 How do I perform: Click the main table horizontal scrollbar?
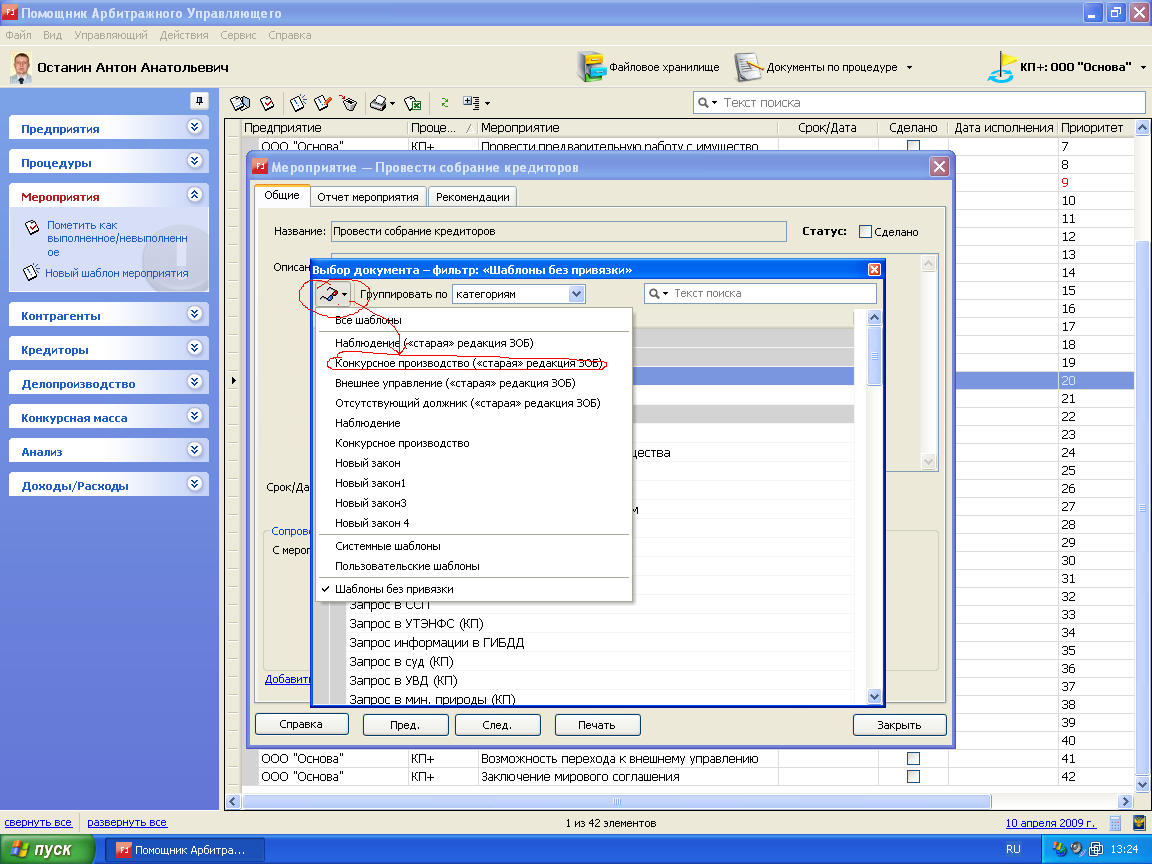(x=616, y=801)
